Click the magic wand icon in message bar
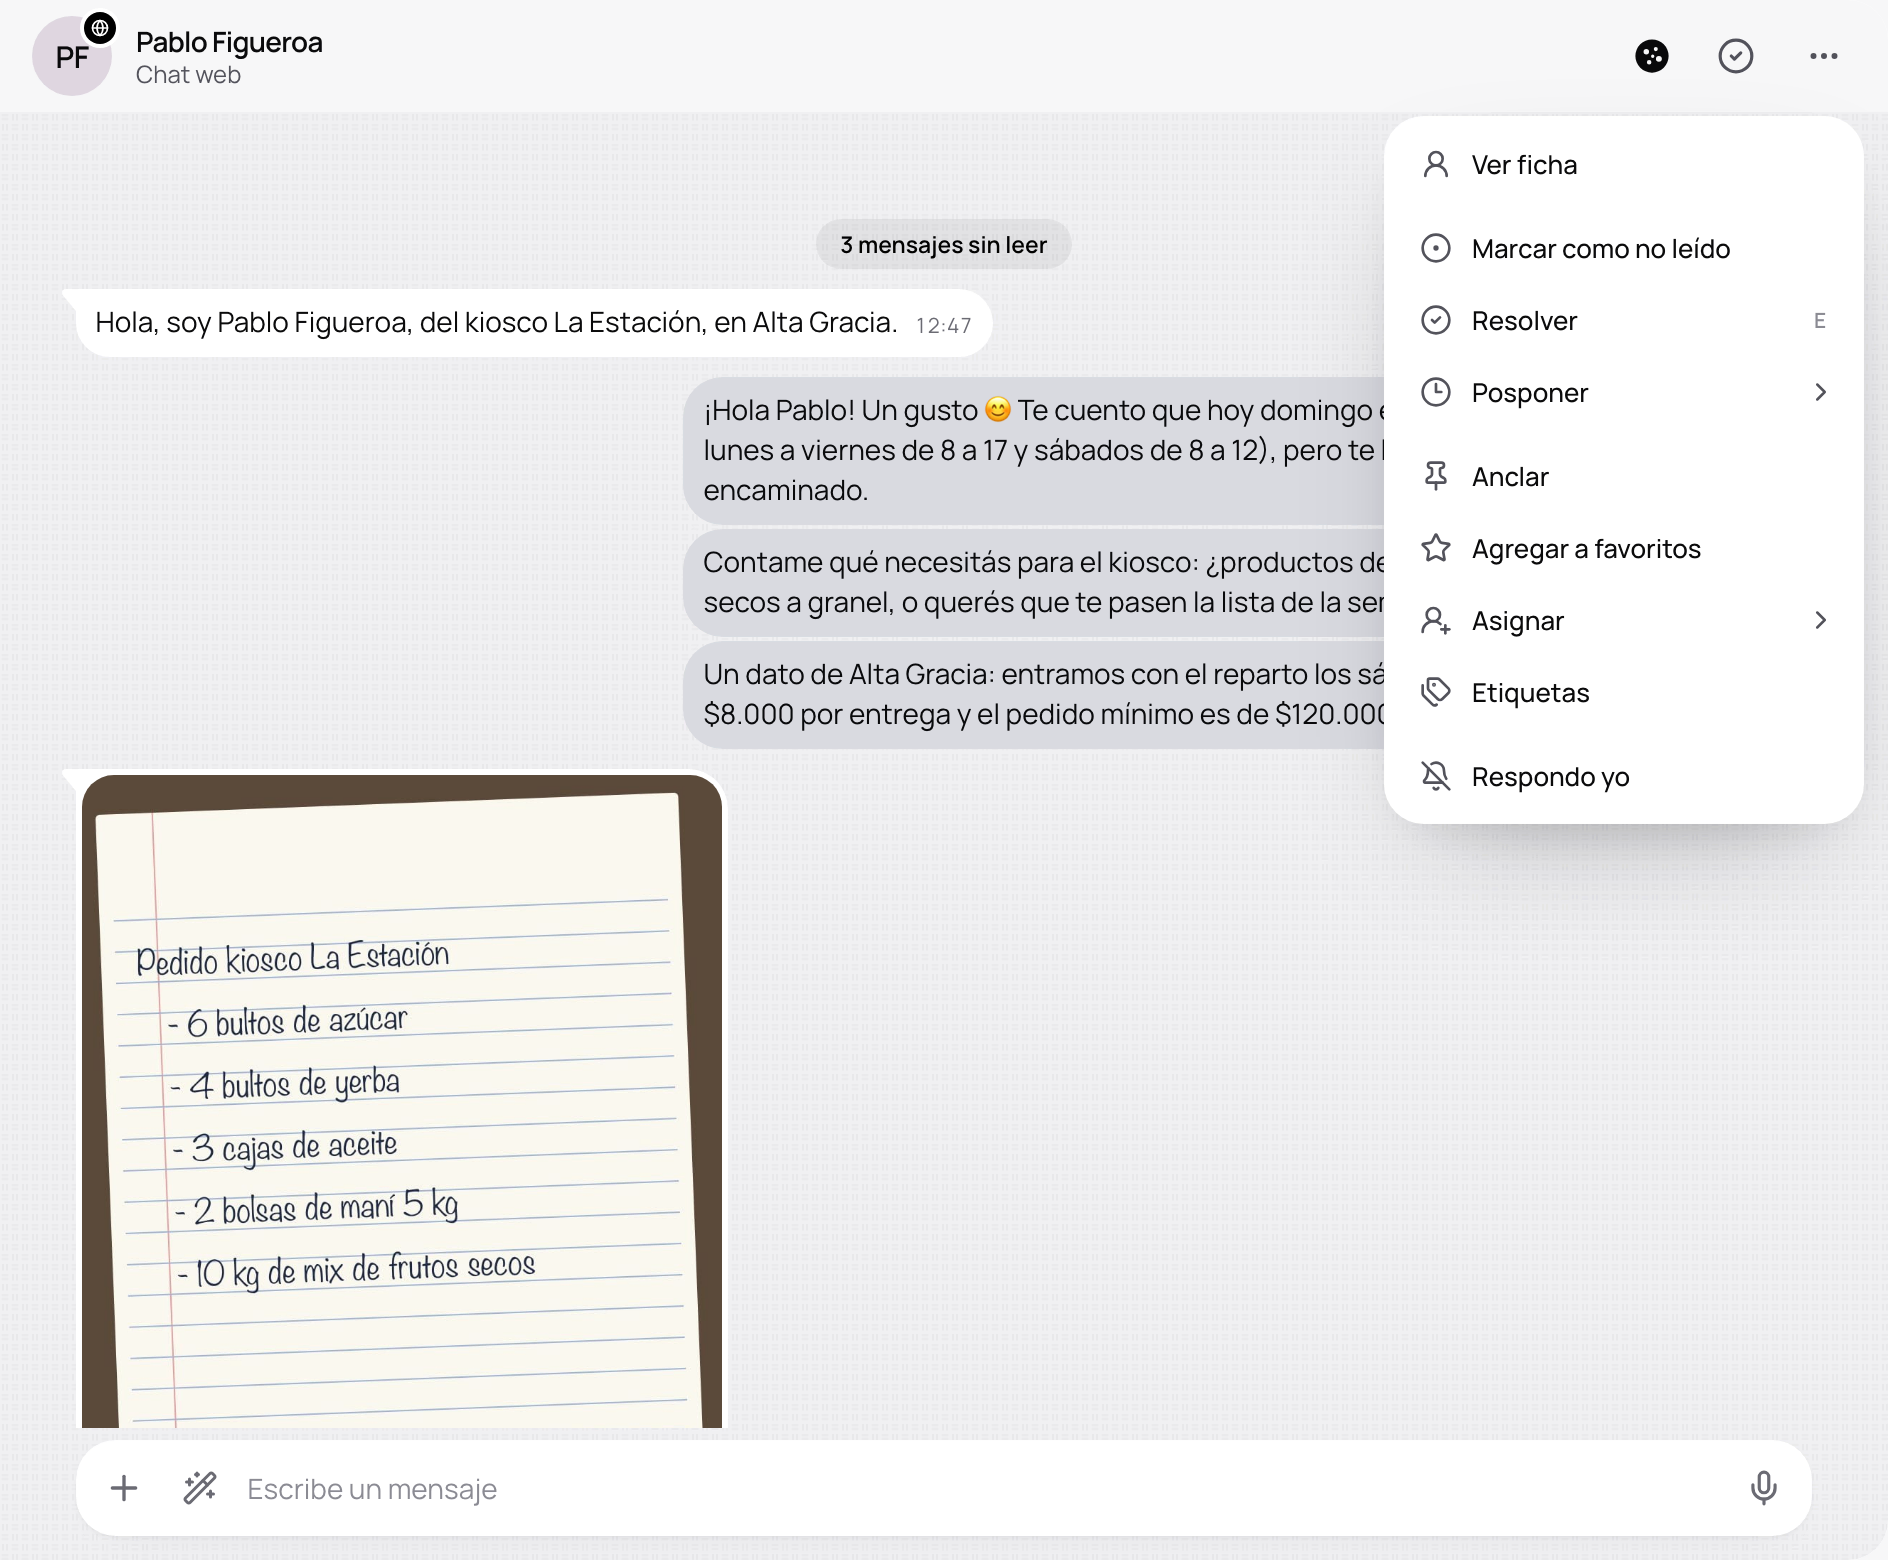Viewport: 1888px width, 1560px height. click(200, 1488)
